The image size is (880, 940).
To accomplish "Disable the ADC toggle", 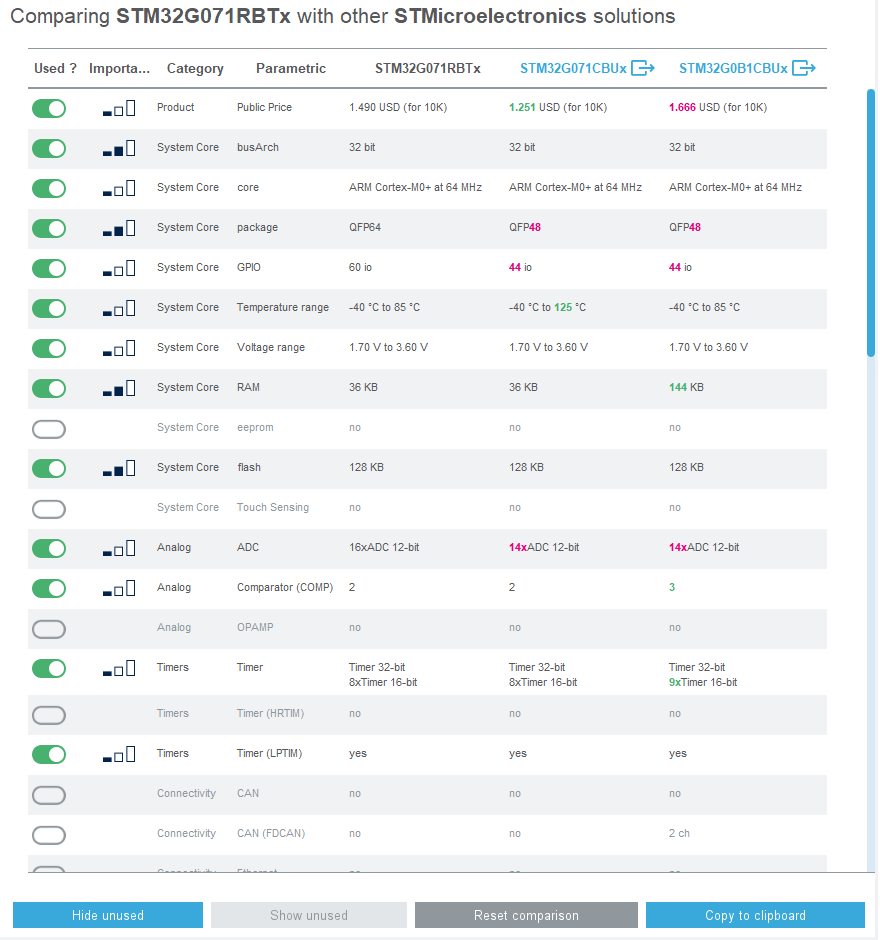I will (x=49, y=549).
